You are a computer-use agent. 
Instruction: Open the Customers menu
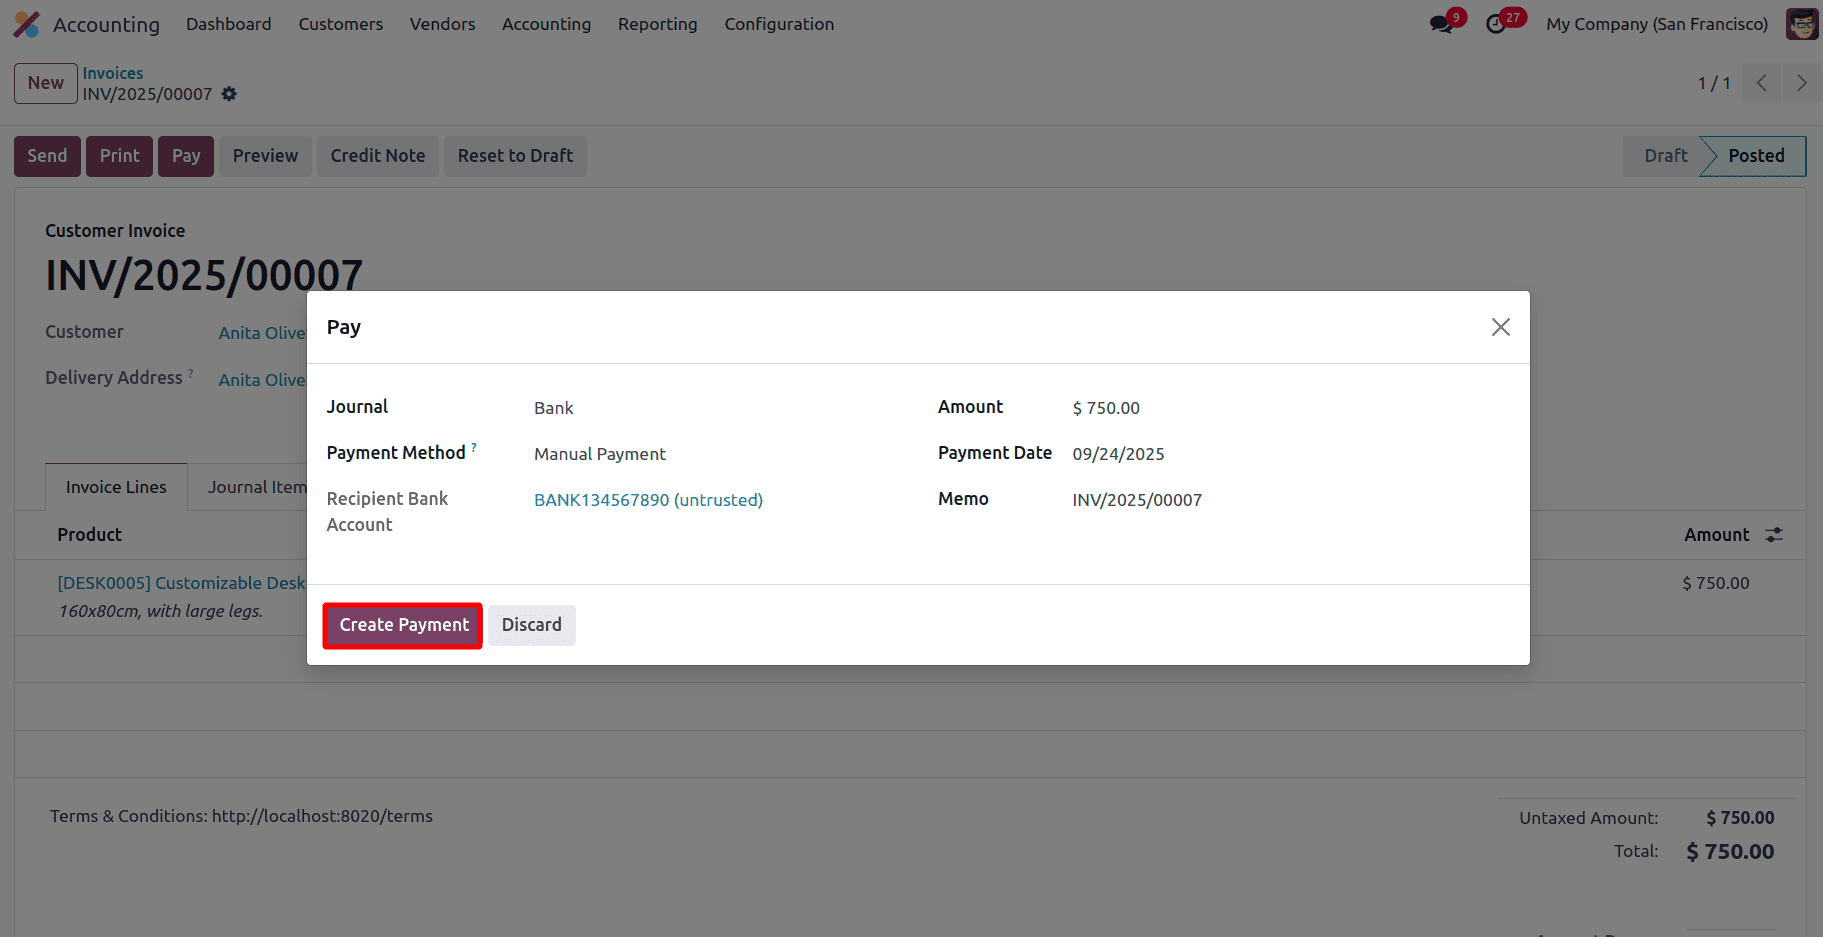click(341, 24)
